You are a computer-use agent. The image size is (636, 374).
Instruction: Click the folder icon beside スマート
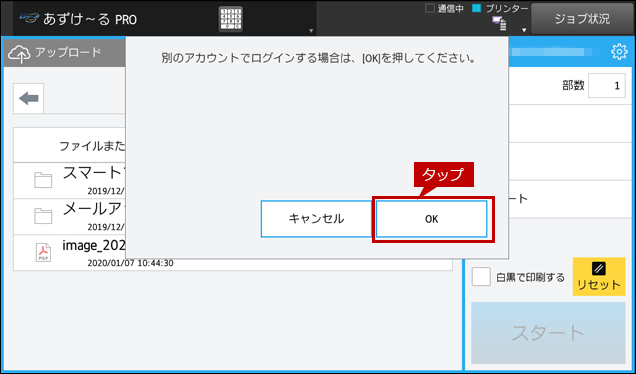point(43,181)
